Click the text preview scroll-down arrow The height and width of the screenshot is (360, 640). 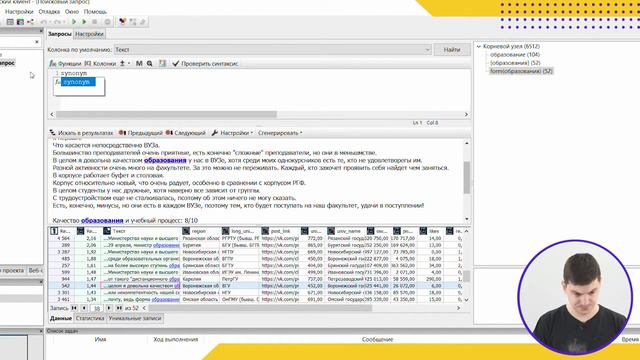[x=467, y=220]
